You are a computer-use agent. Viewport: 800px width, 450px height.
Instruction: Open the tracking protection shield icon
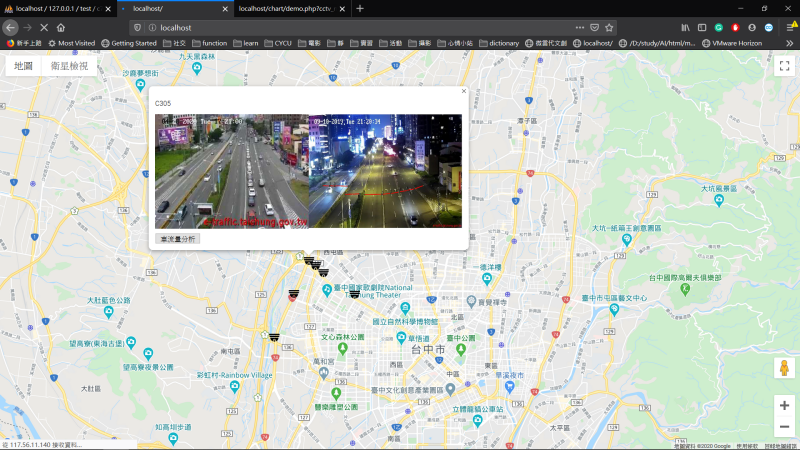[137, 28]
